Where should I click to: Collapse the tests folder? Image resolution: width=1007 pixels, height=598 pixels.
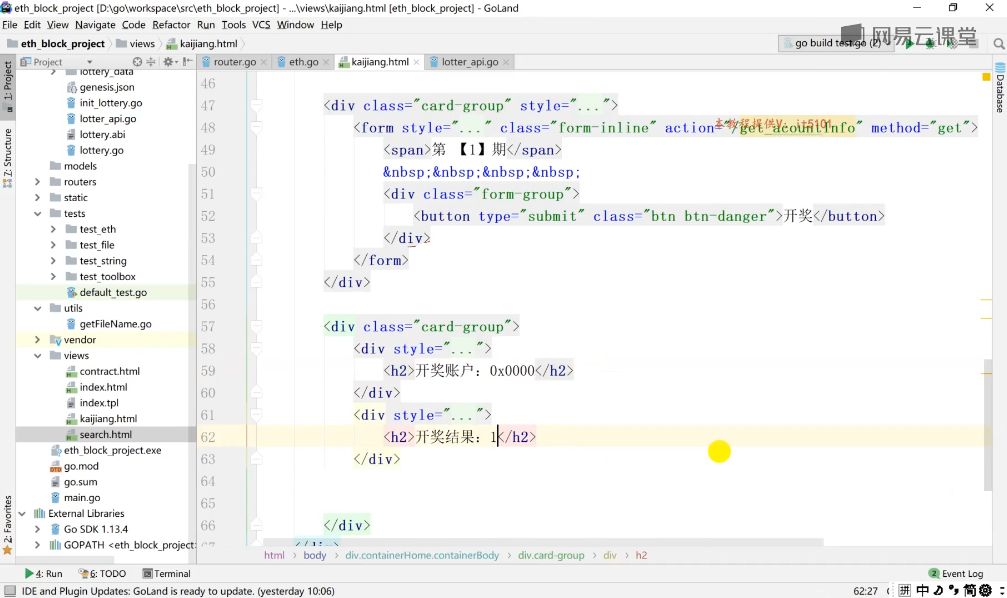(x=37, y=213)
